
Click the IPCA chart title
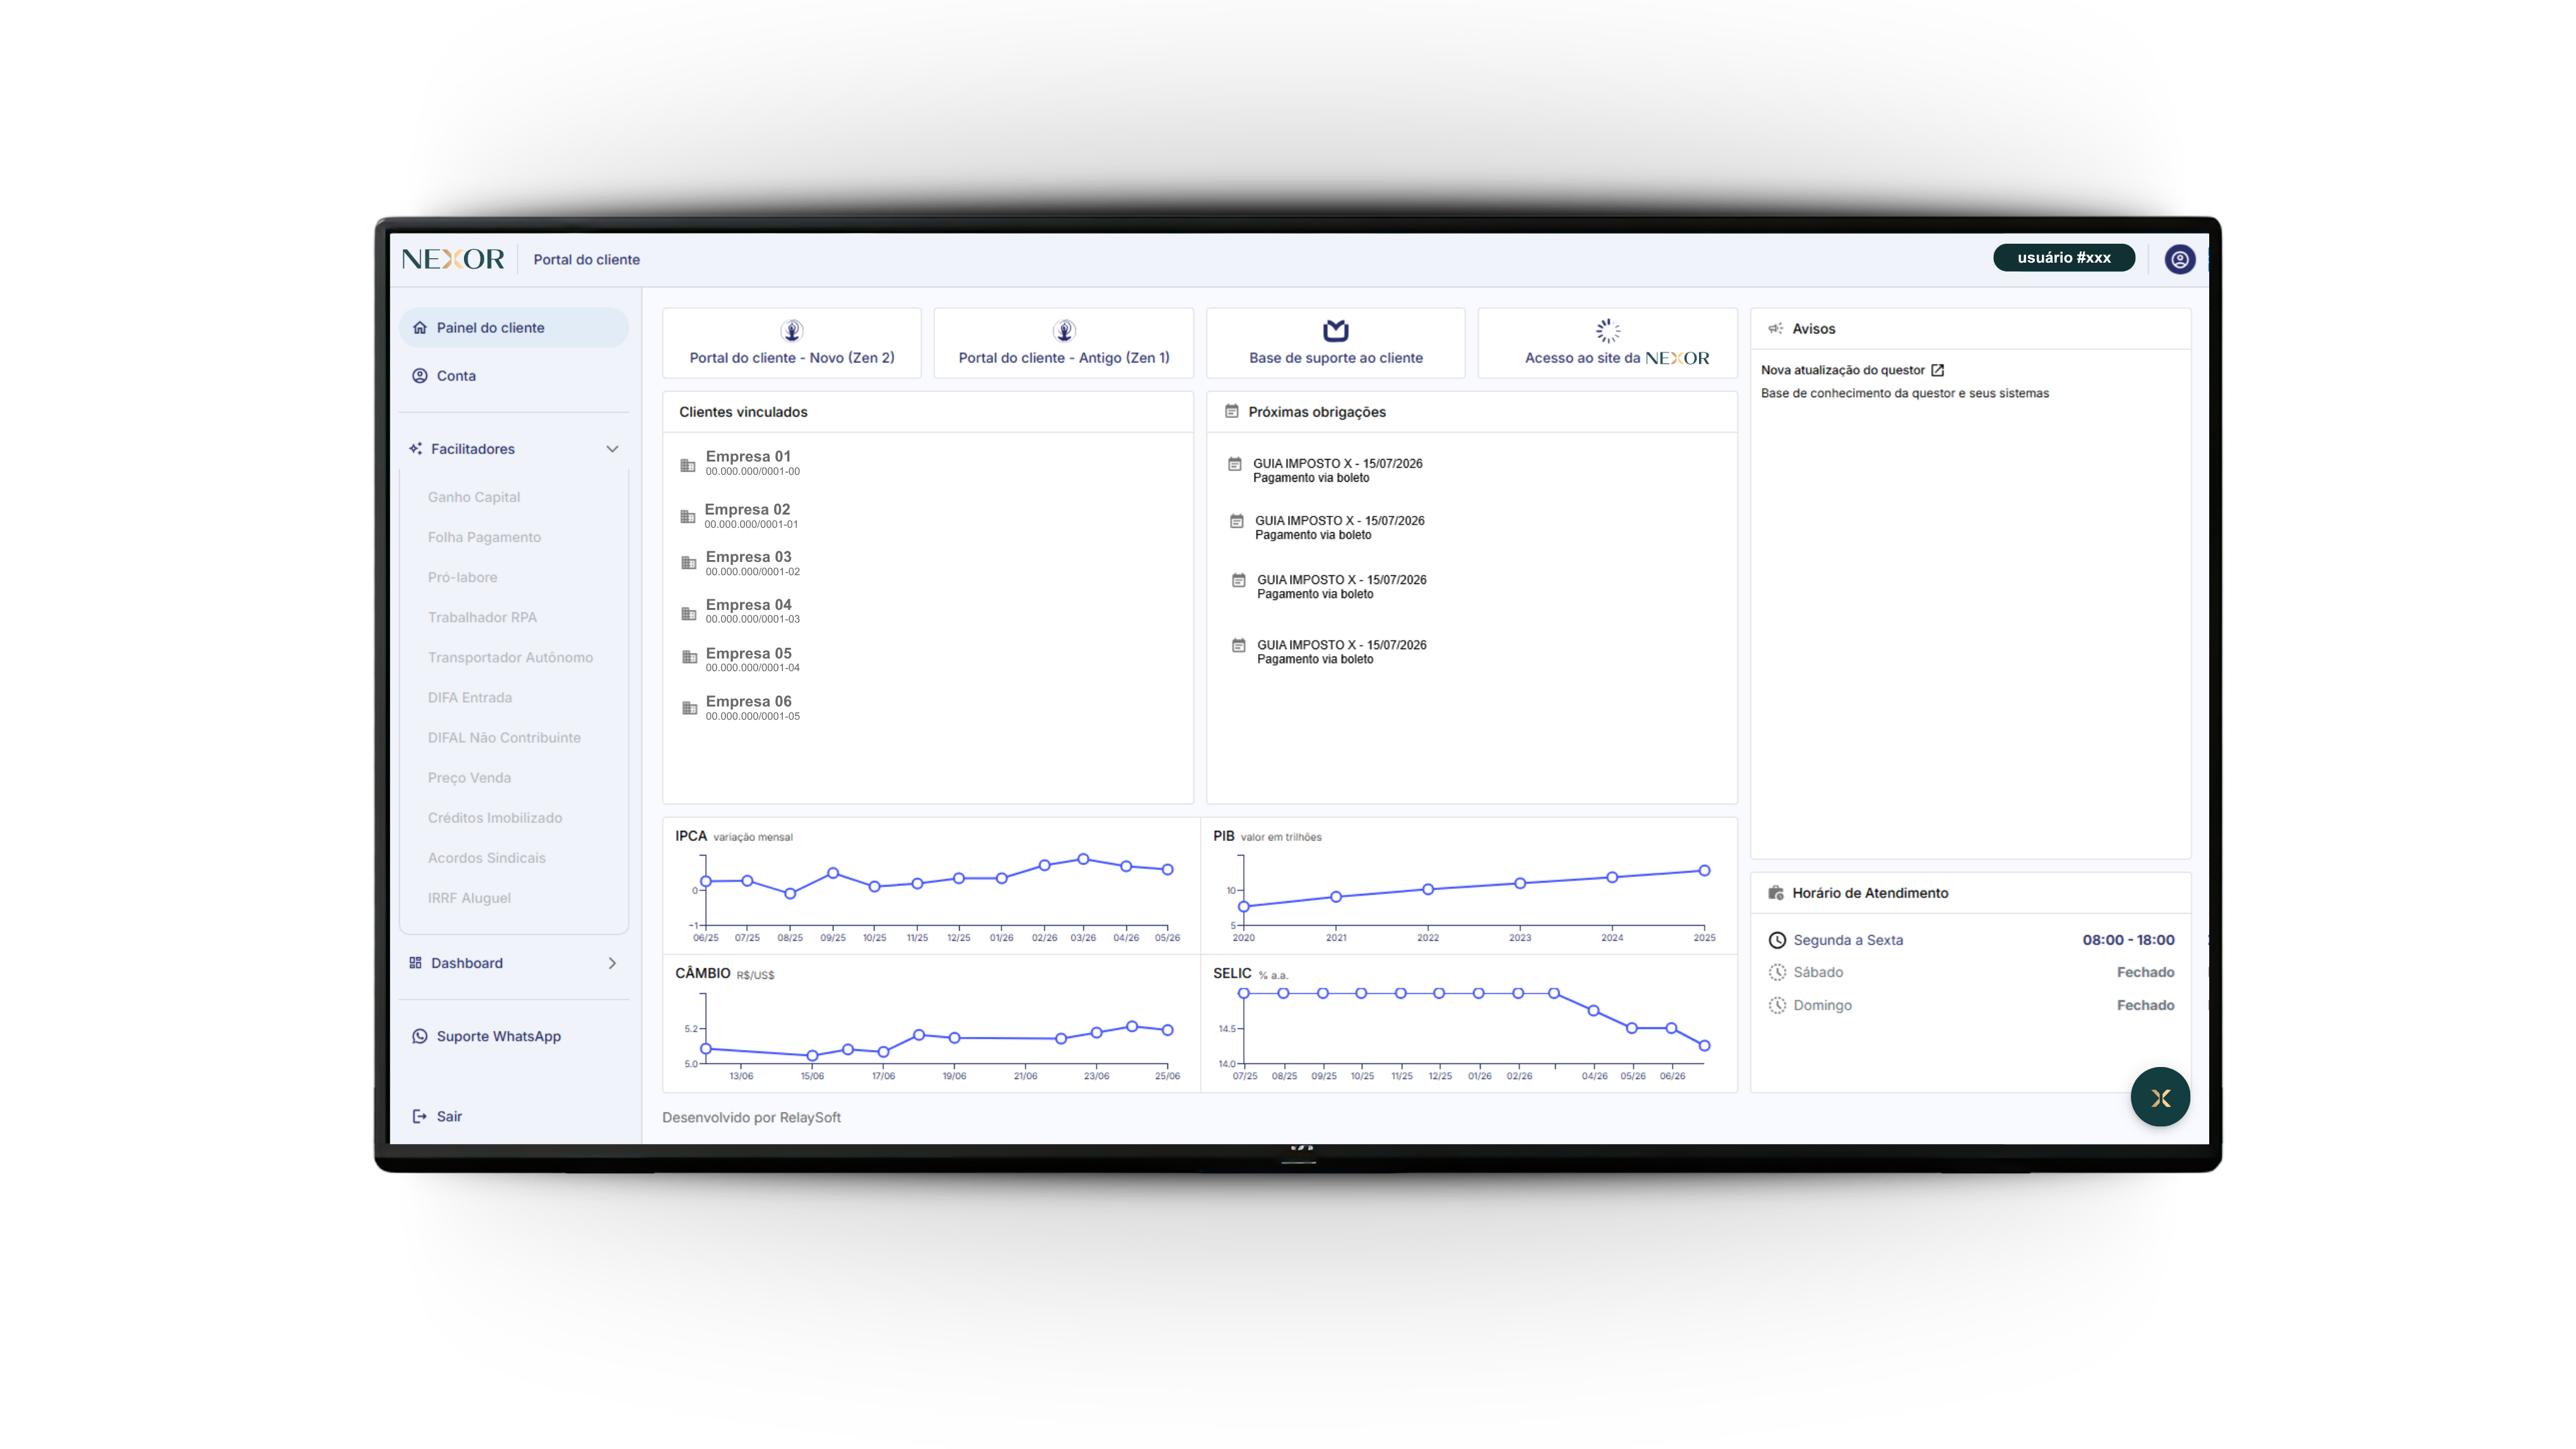[x=691, y=836]
